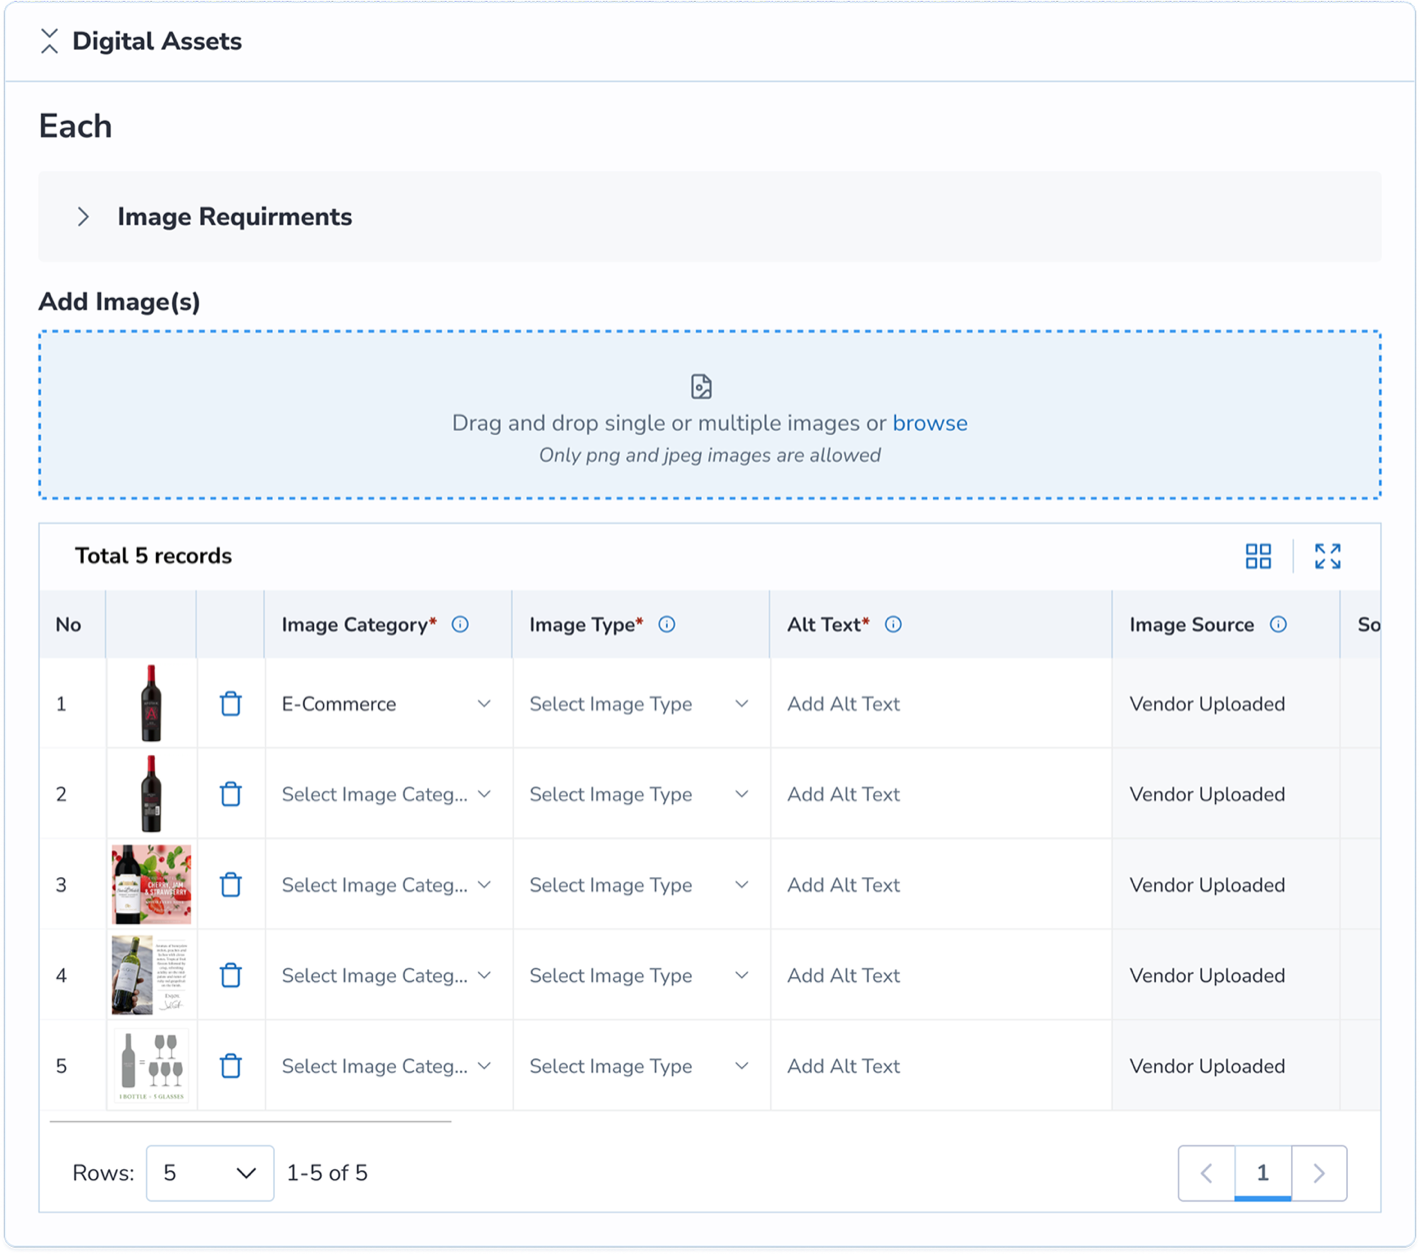This screenshot has width=1420, height=1254.
Task: Open Select Image Type dropdown in row 3
Action: (x=640, y=885)
